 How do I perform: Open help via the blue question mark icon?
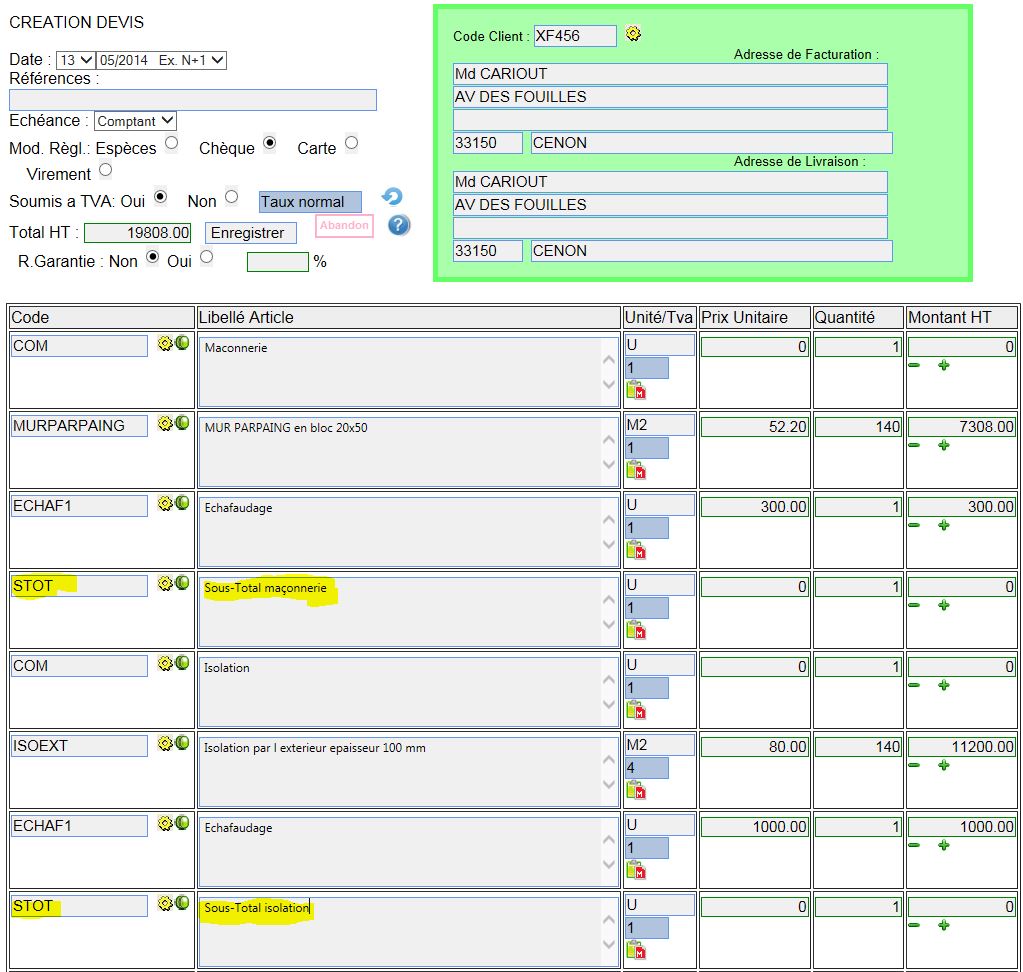pos(399,225)
